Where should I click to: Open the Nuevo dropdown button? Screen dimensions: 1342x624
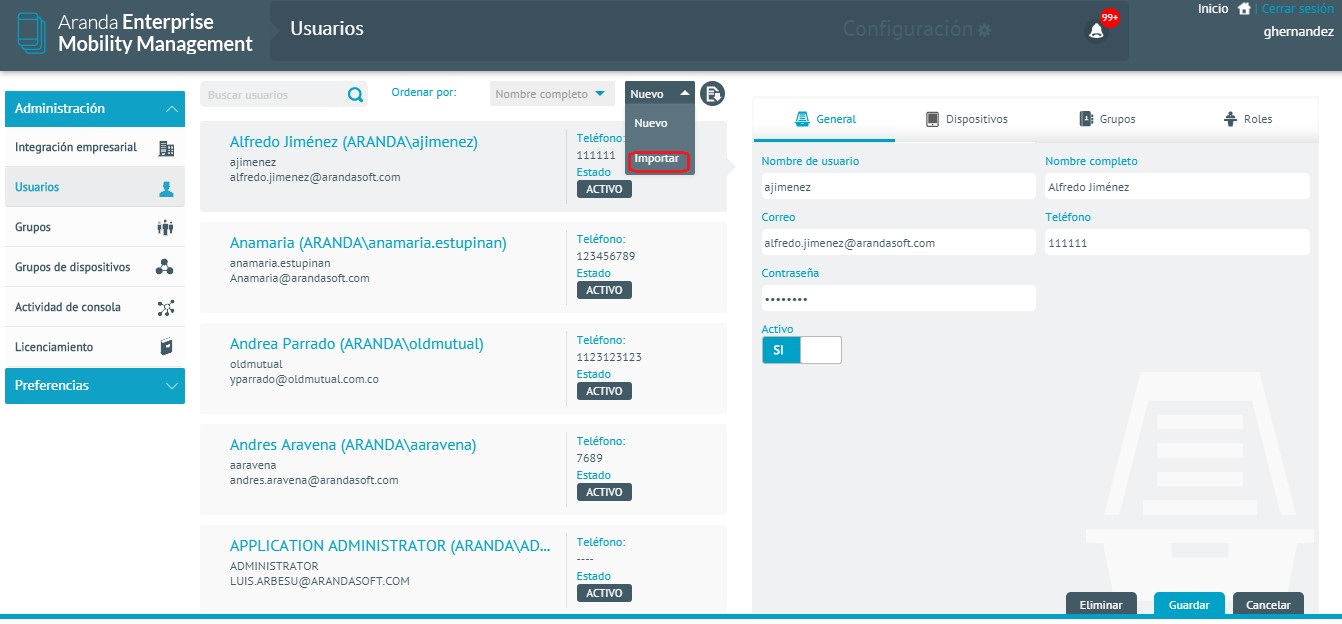tap(660, 94)
